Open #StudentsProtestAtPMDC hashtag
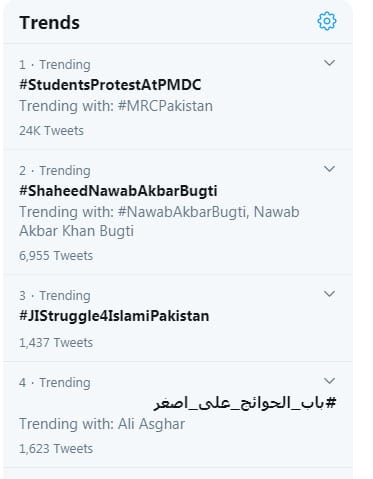The height and width of the screenshot is (479, 373). (x=110, y=85)
